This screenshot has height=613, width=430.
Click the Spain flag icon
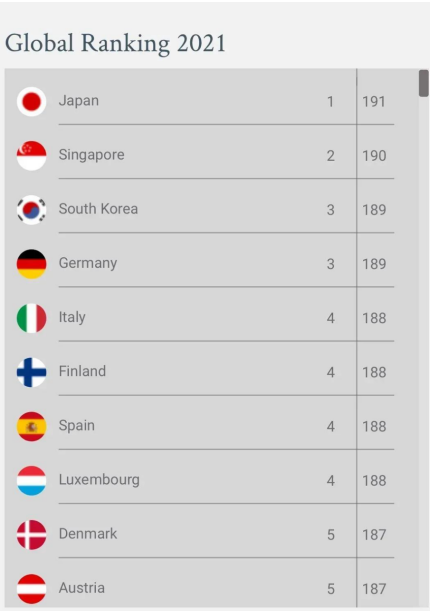(x=31, y=427)
